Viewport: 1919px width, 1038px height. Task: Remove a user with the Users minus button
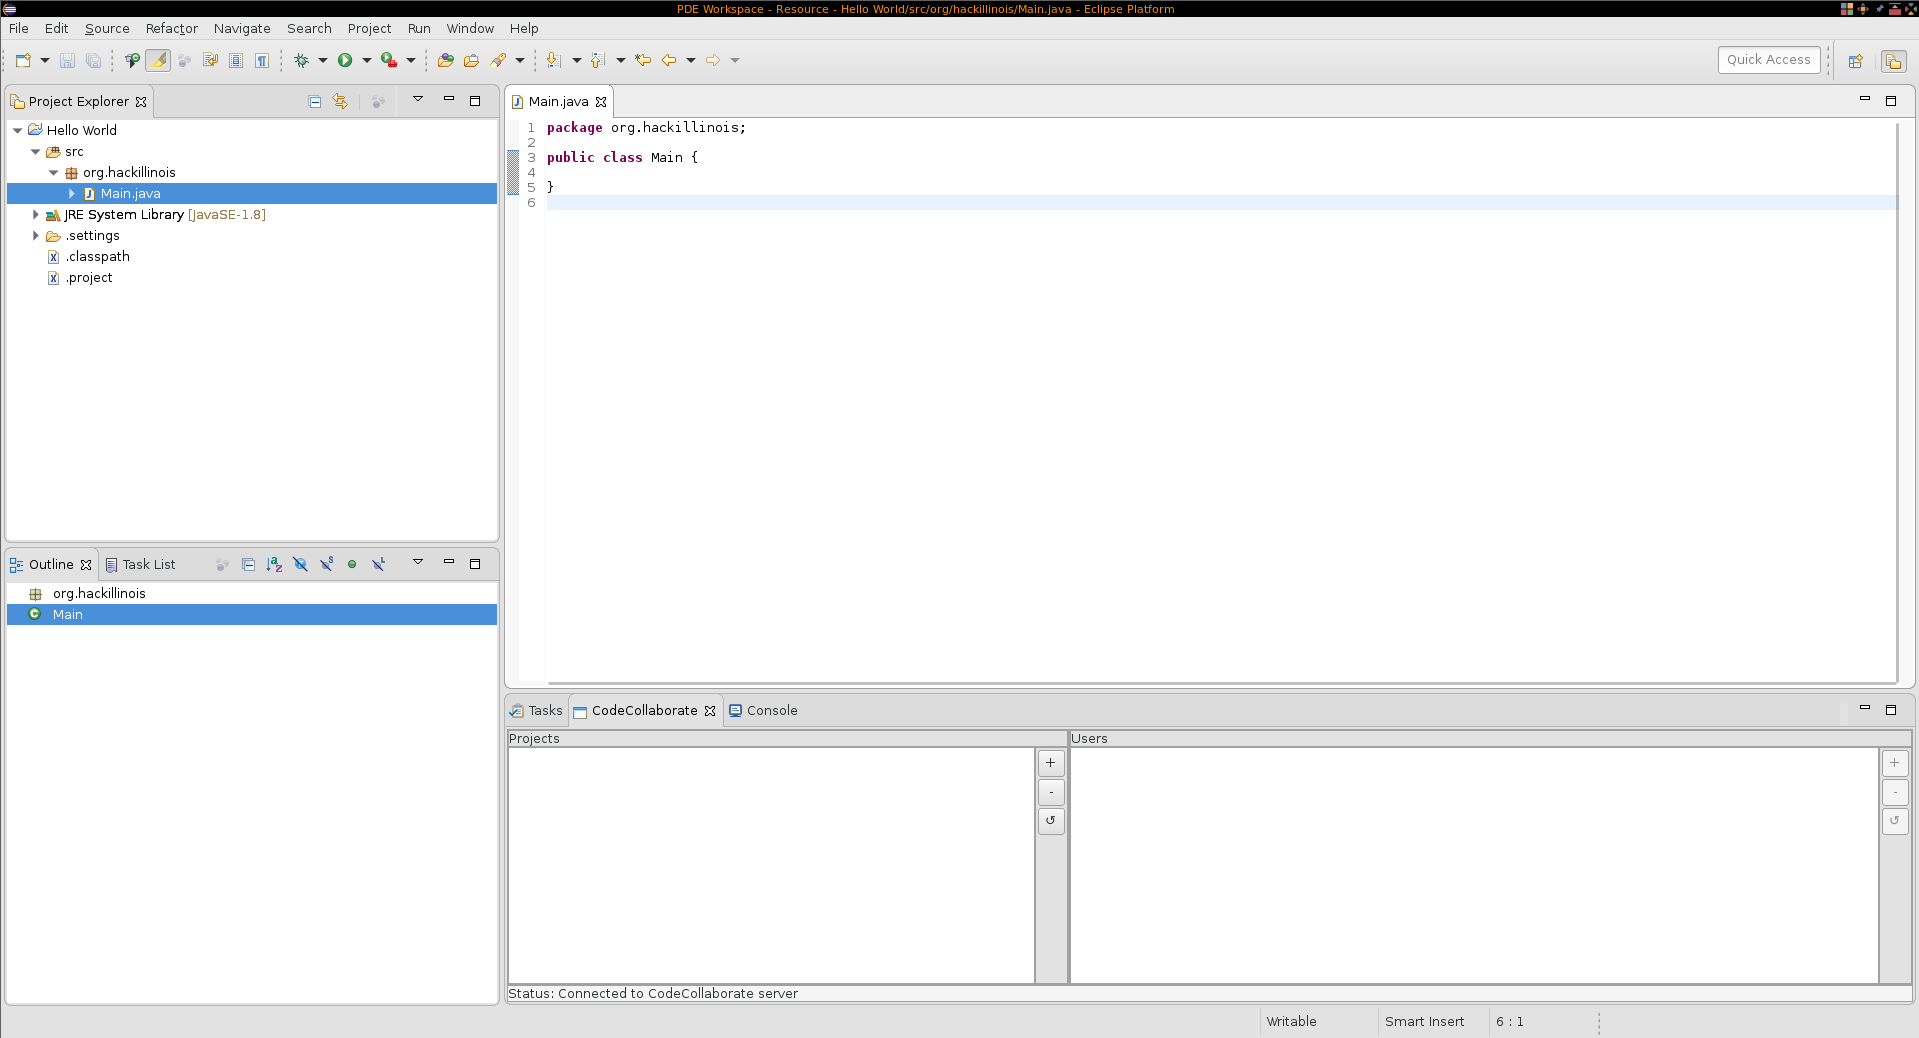pos(1895,792)
